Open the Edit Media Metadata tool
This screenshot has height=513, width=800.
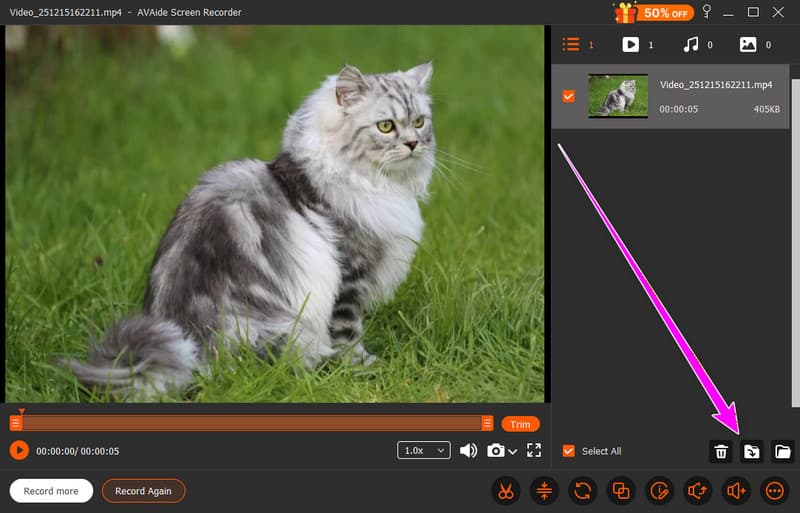[659, 491]
